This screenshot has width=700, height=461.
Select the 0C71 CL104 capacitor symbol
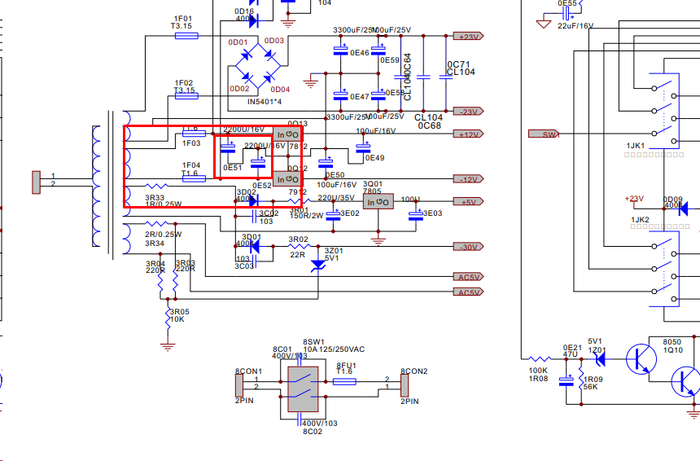click(446, 77)
